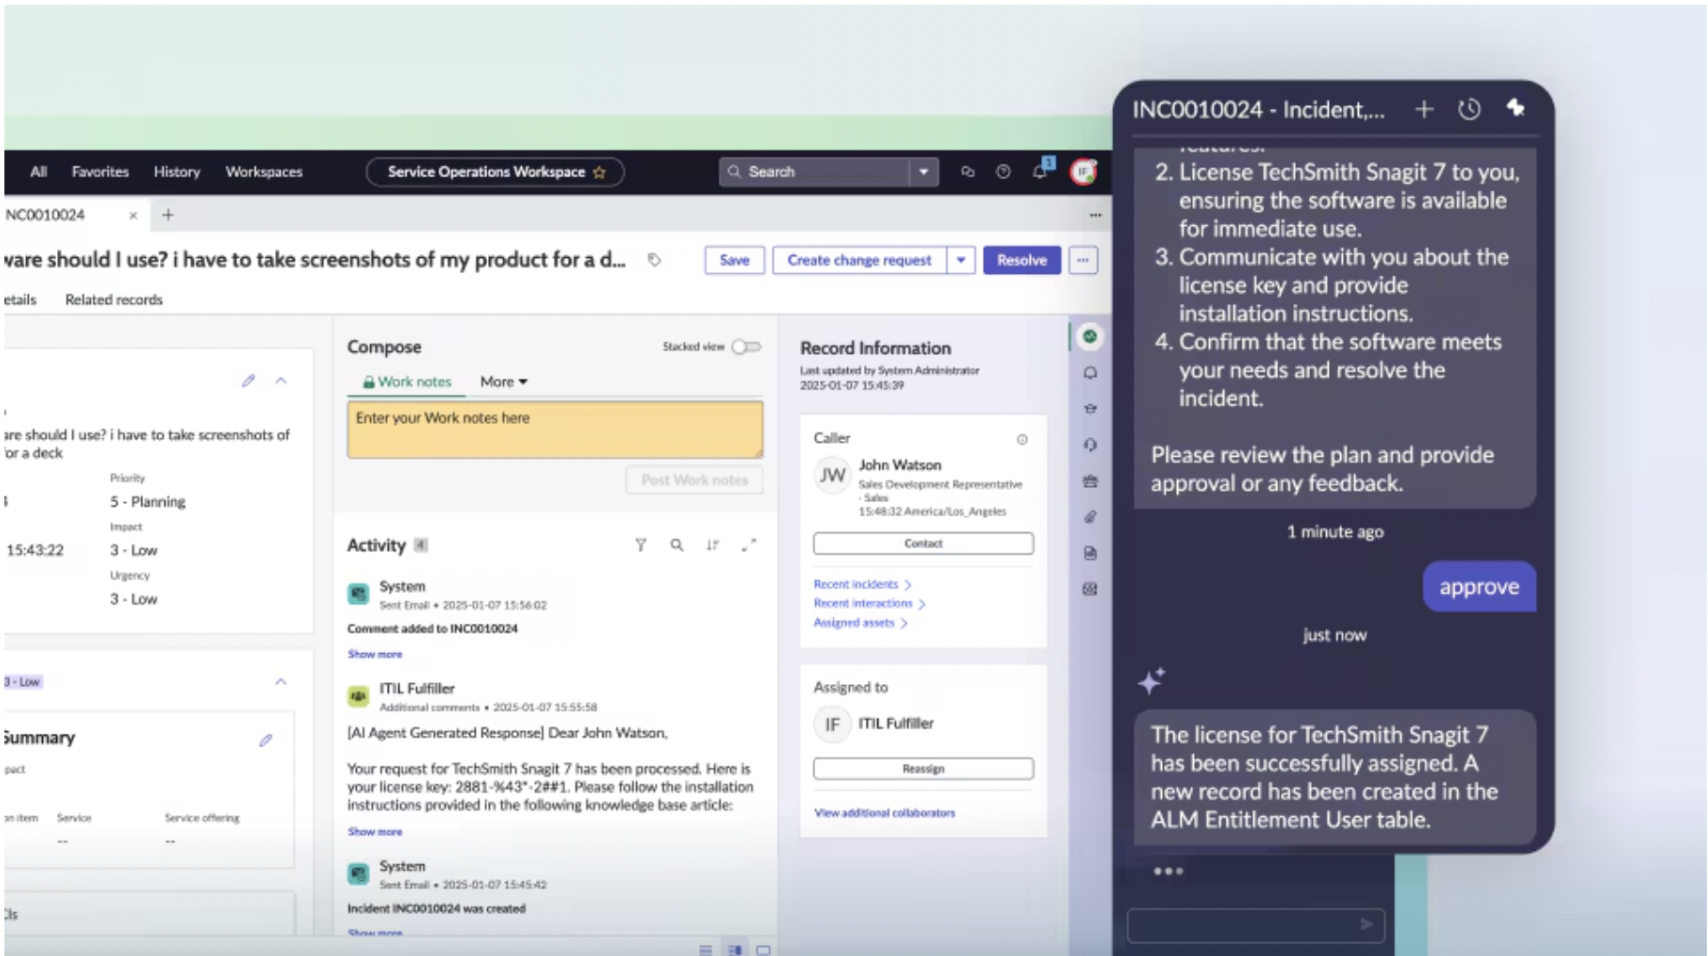The width and height of the screenshot is (1708, 956).
Task: Open Recent incidents link
Action: tap(862, 584)
